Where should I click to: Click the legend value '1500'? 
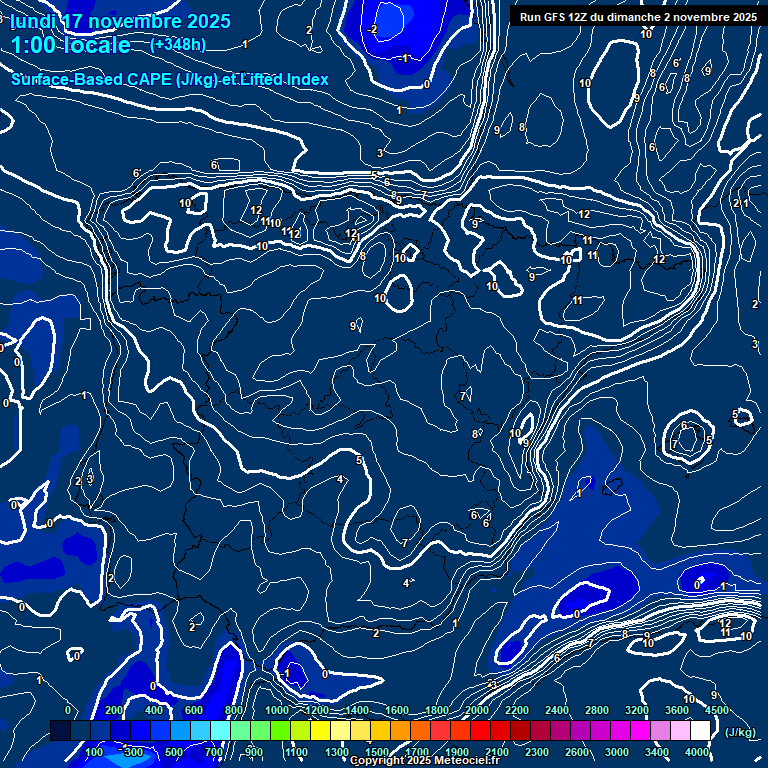pyautogui.click(x=377, y=752)
